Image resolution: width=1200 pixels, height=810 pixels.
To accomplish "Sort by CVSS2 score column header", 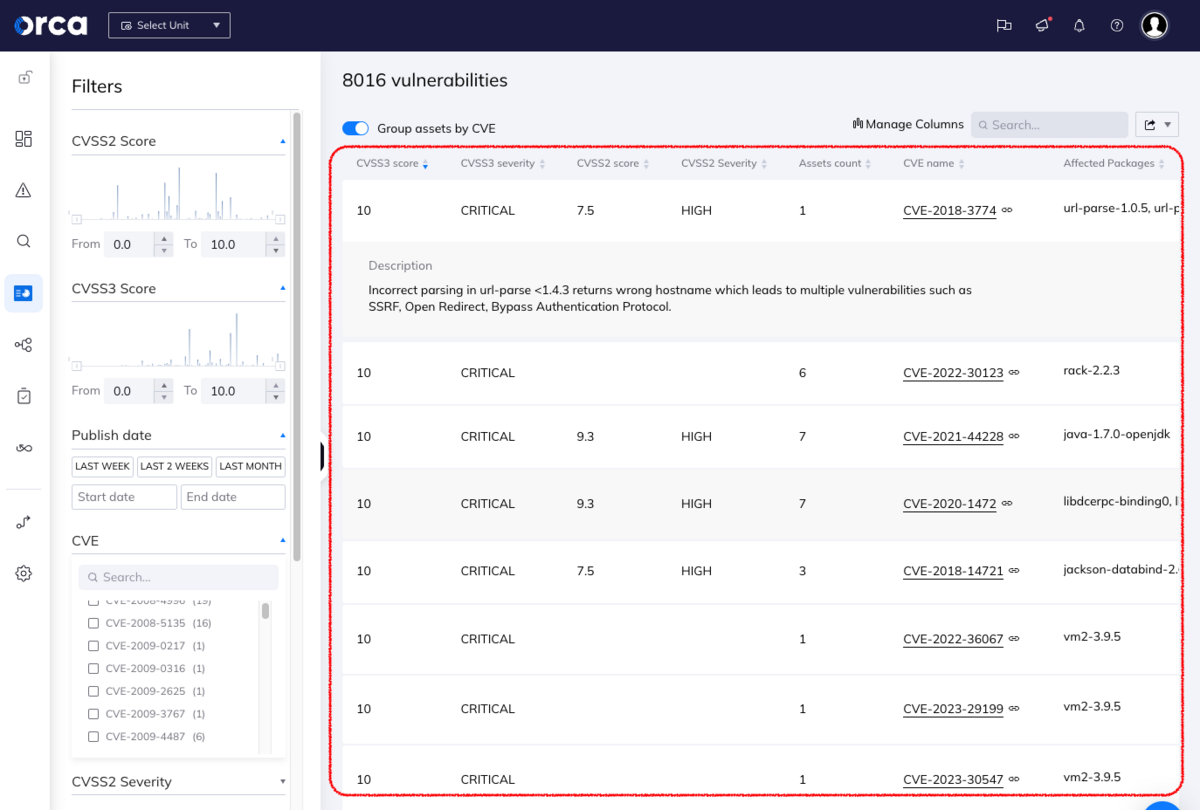I will tap(613, 163).
